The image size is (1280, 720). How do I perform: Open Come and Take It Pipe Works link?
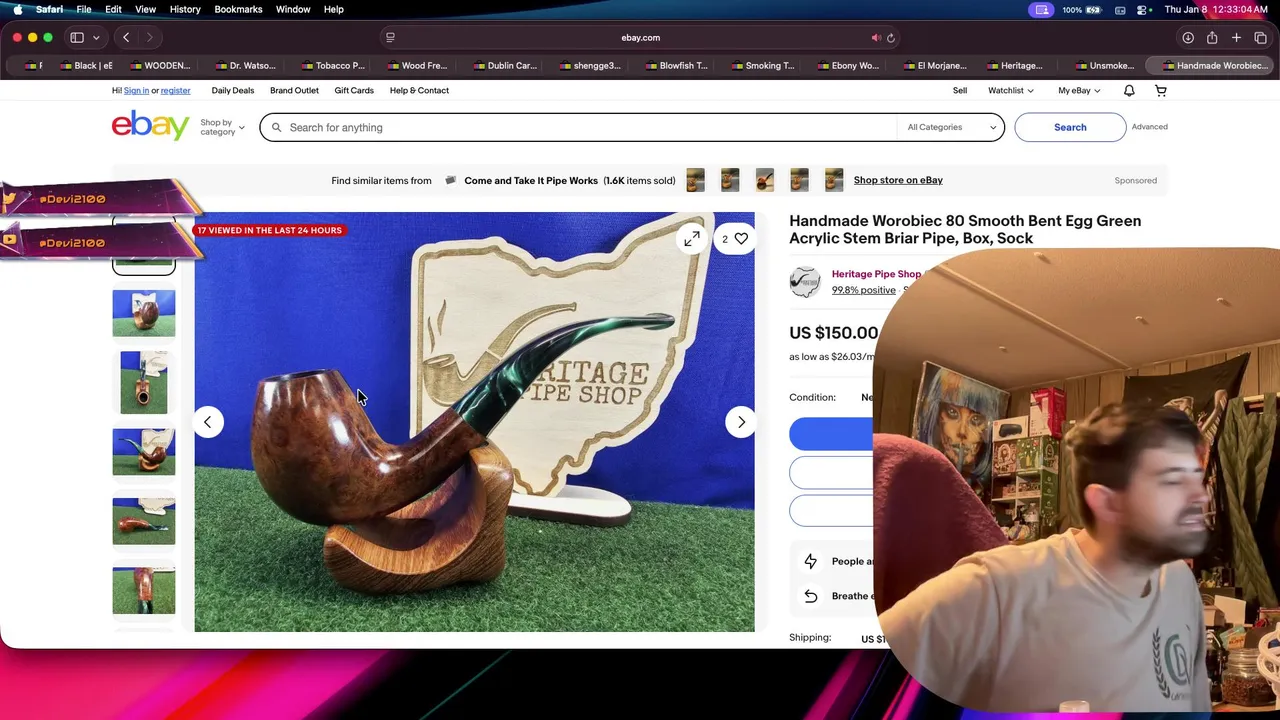531,181
